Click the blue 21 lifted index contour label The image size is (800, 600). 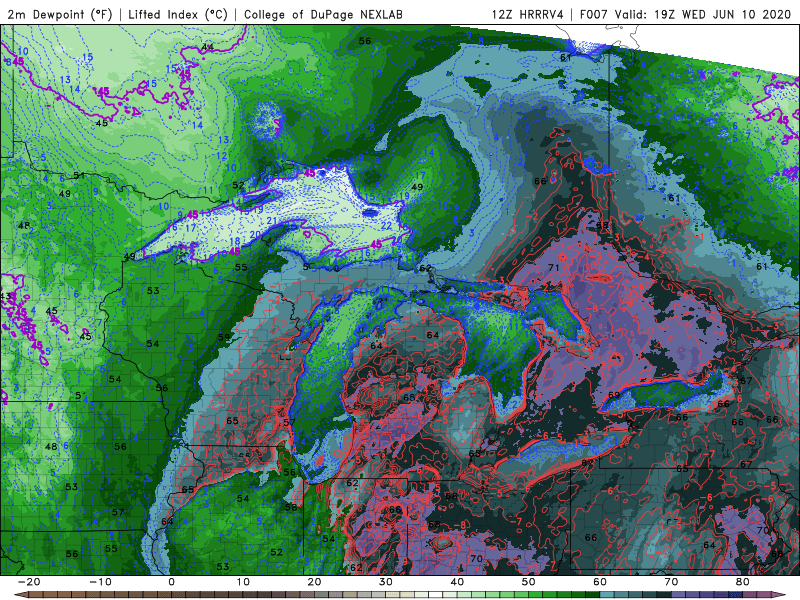(272, 221)
